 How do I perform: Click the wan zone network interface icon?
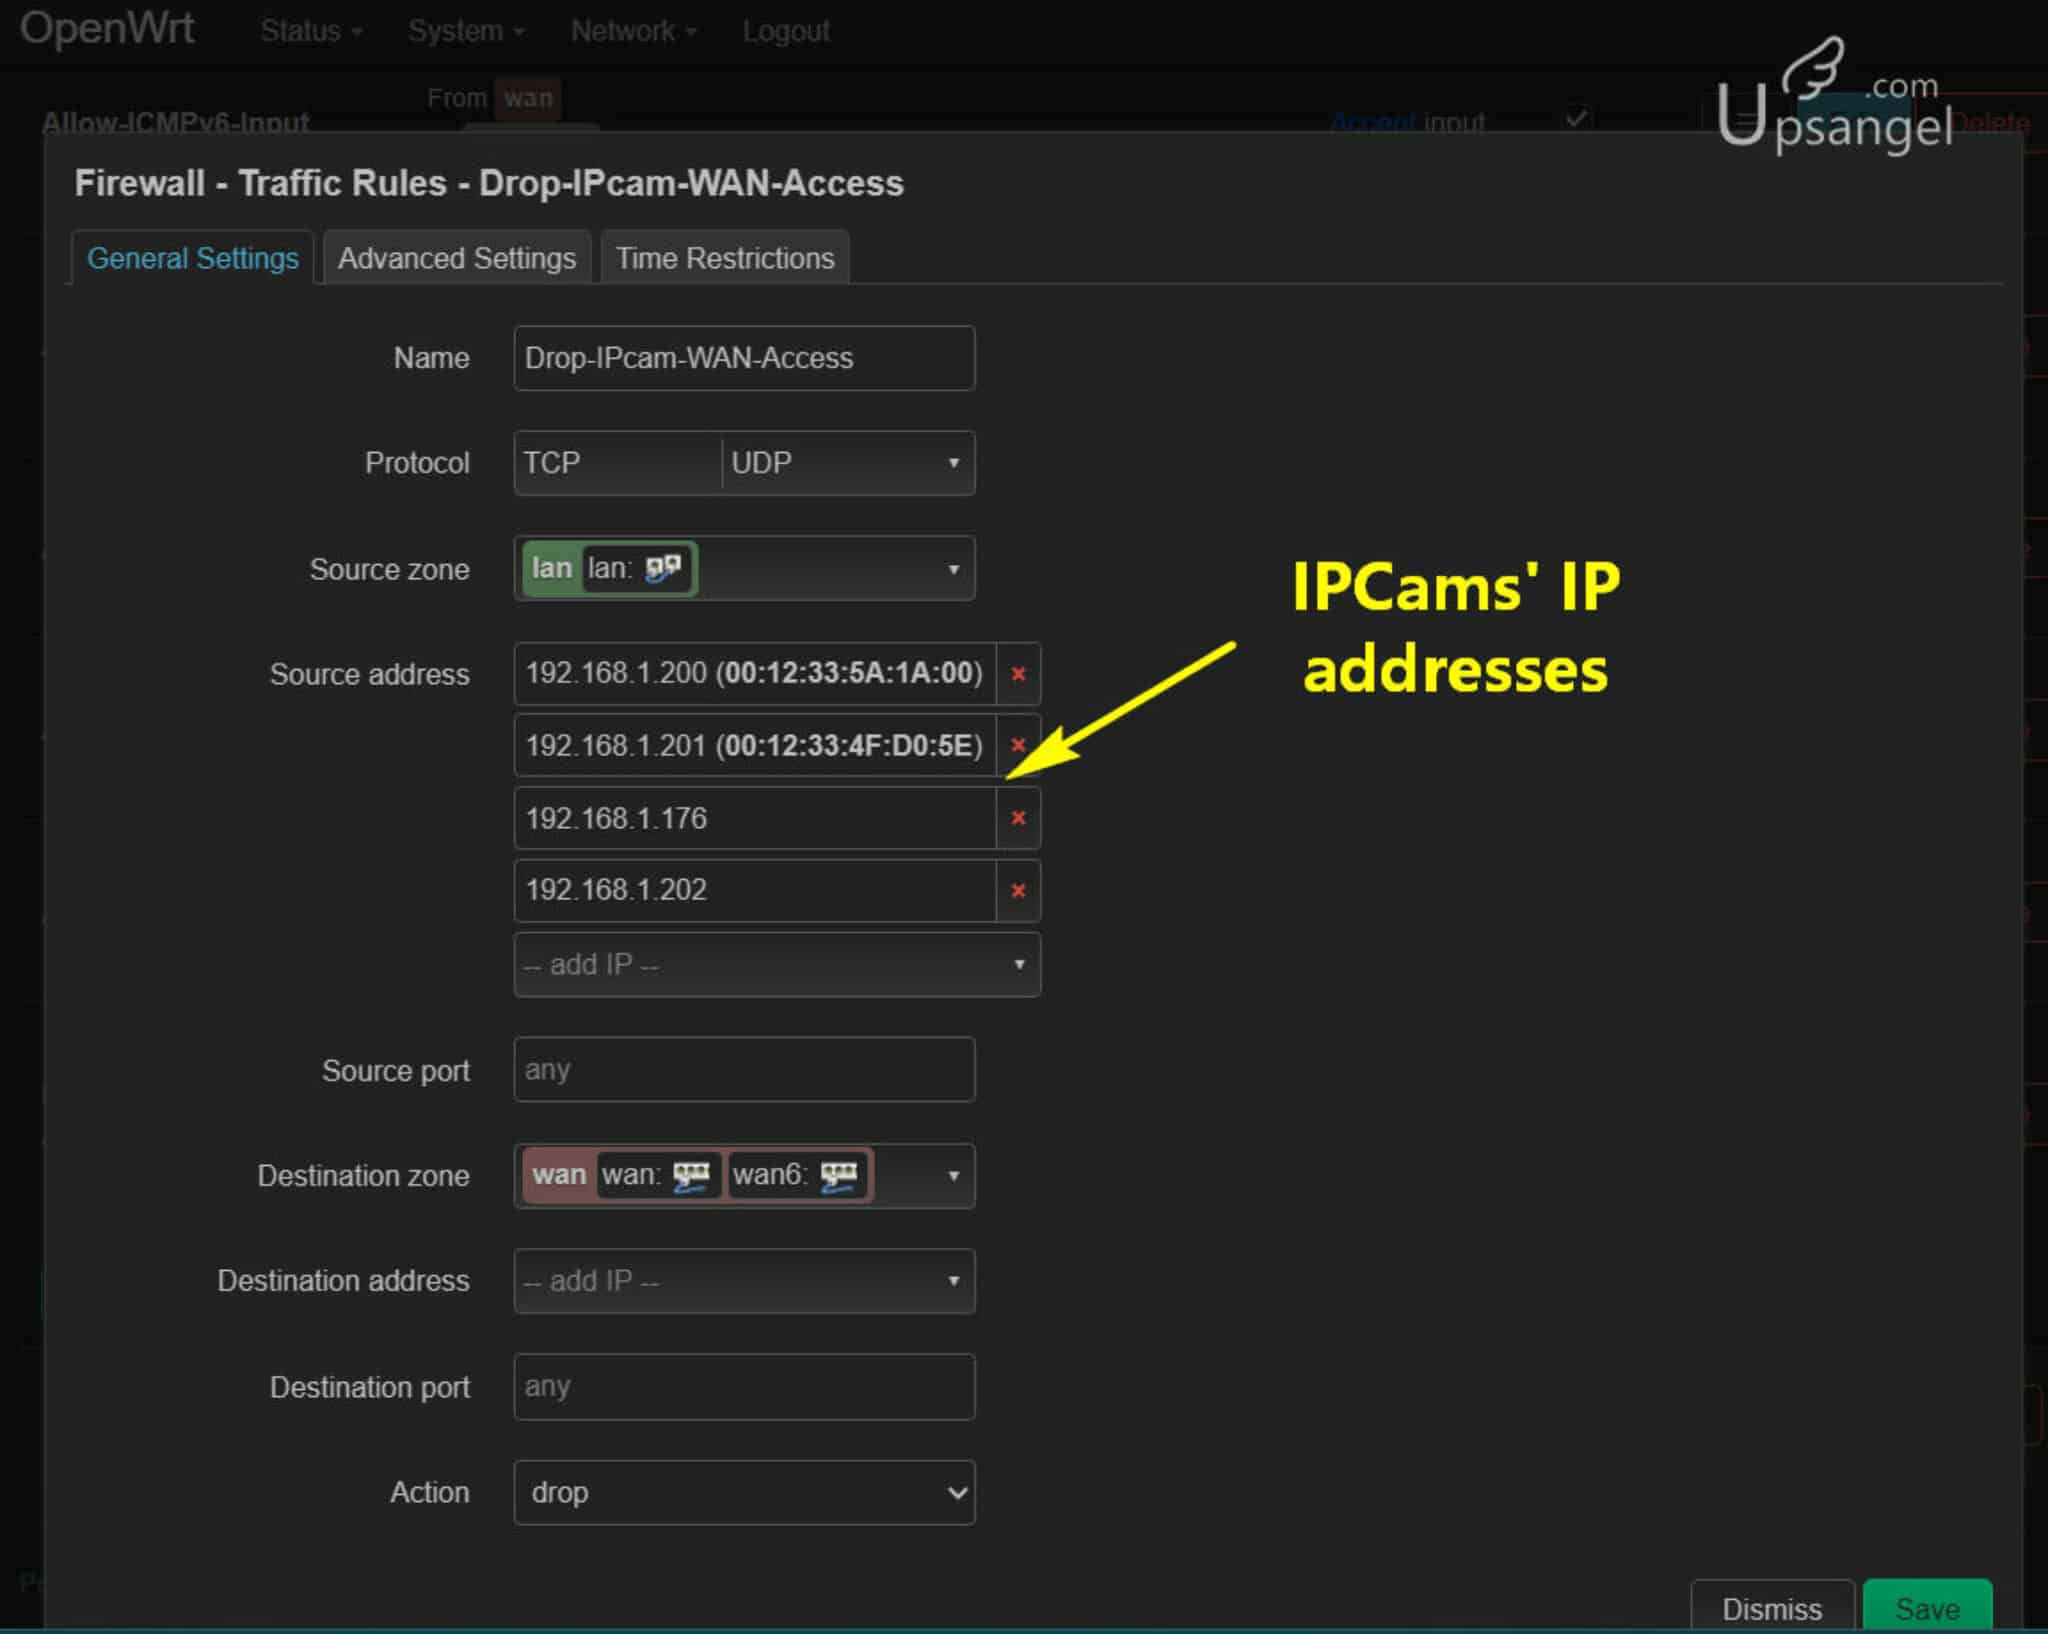coord(692,1175)
